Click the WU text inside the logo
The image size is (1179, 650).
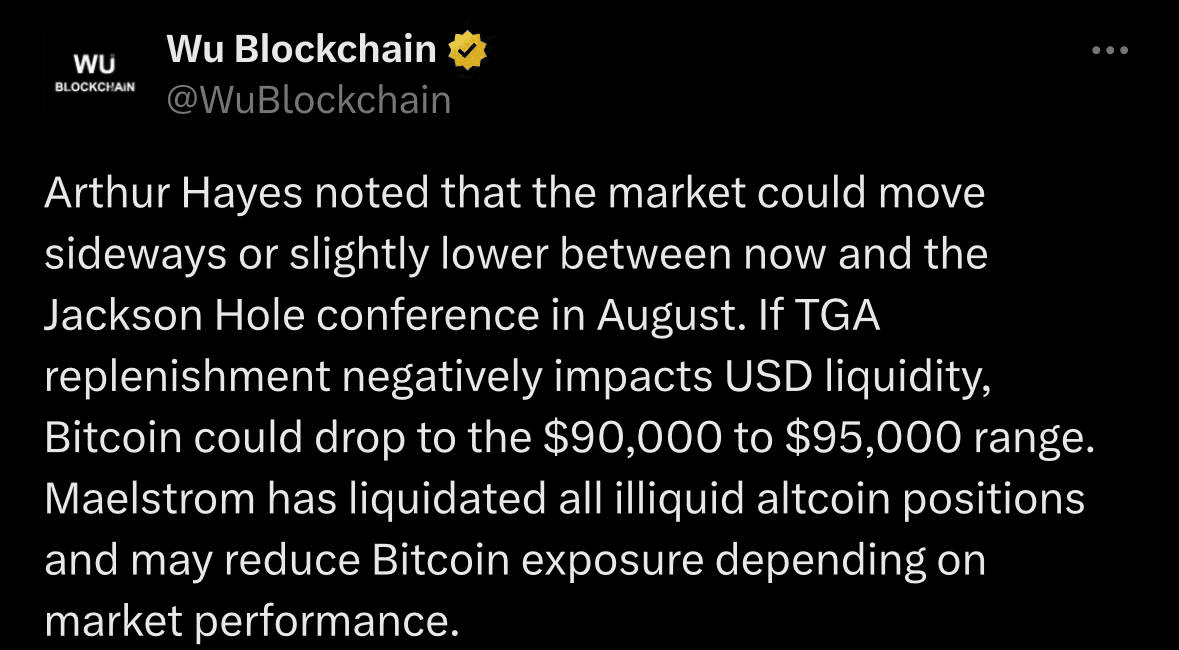coord(94,65)
